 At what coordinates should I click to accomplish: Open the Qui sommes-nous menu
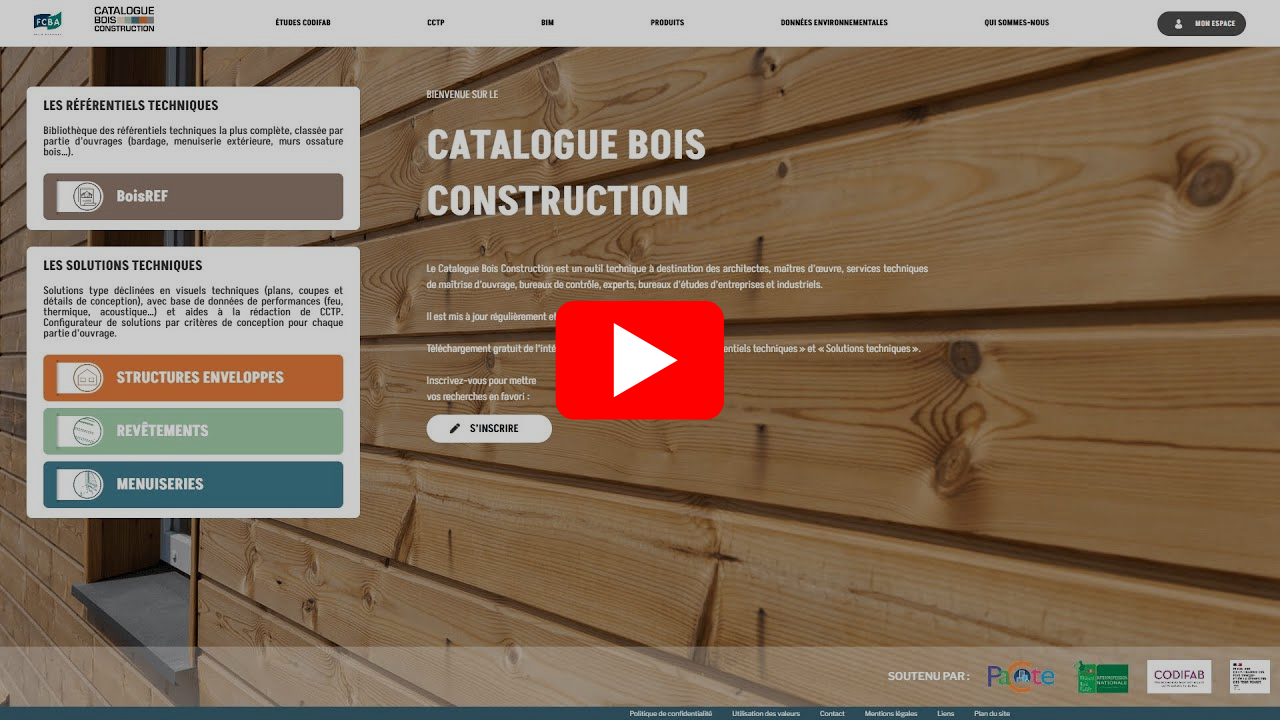(1016, 23)
